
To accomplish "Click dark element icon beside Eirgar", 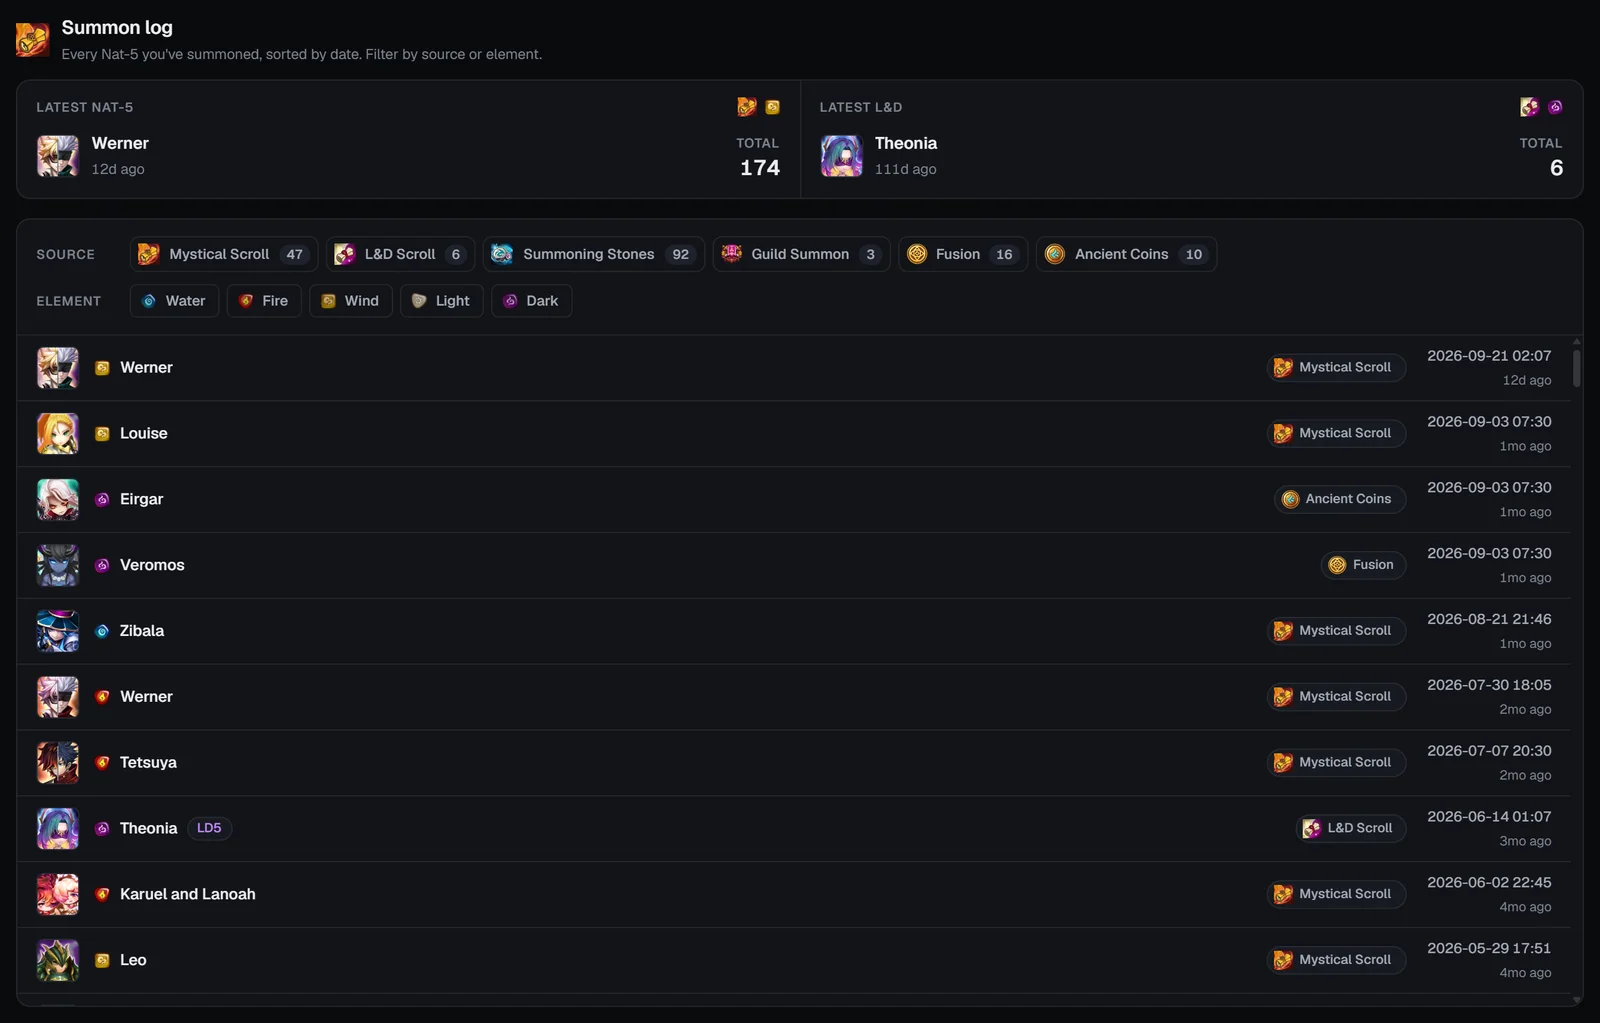I will pyautogui.click(x=102, y=499).
